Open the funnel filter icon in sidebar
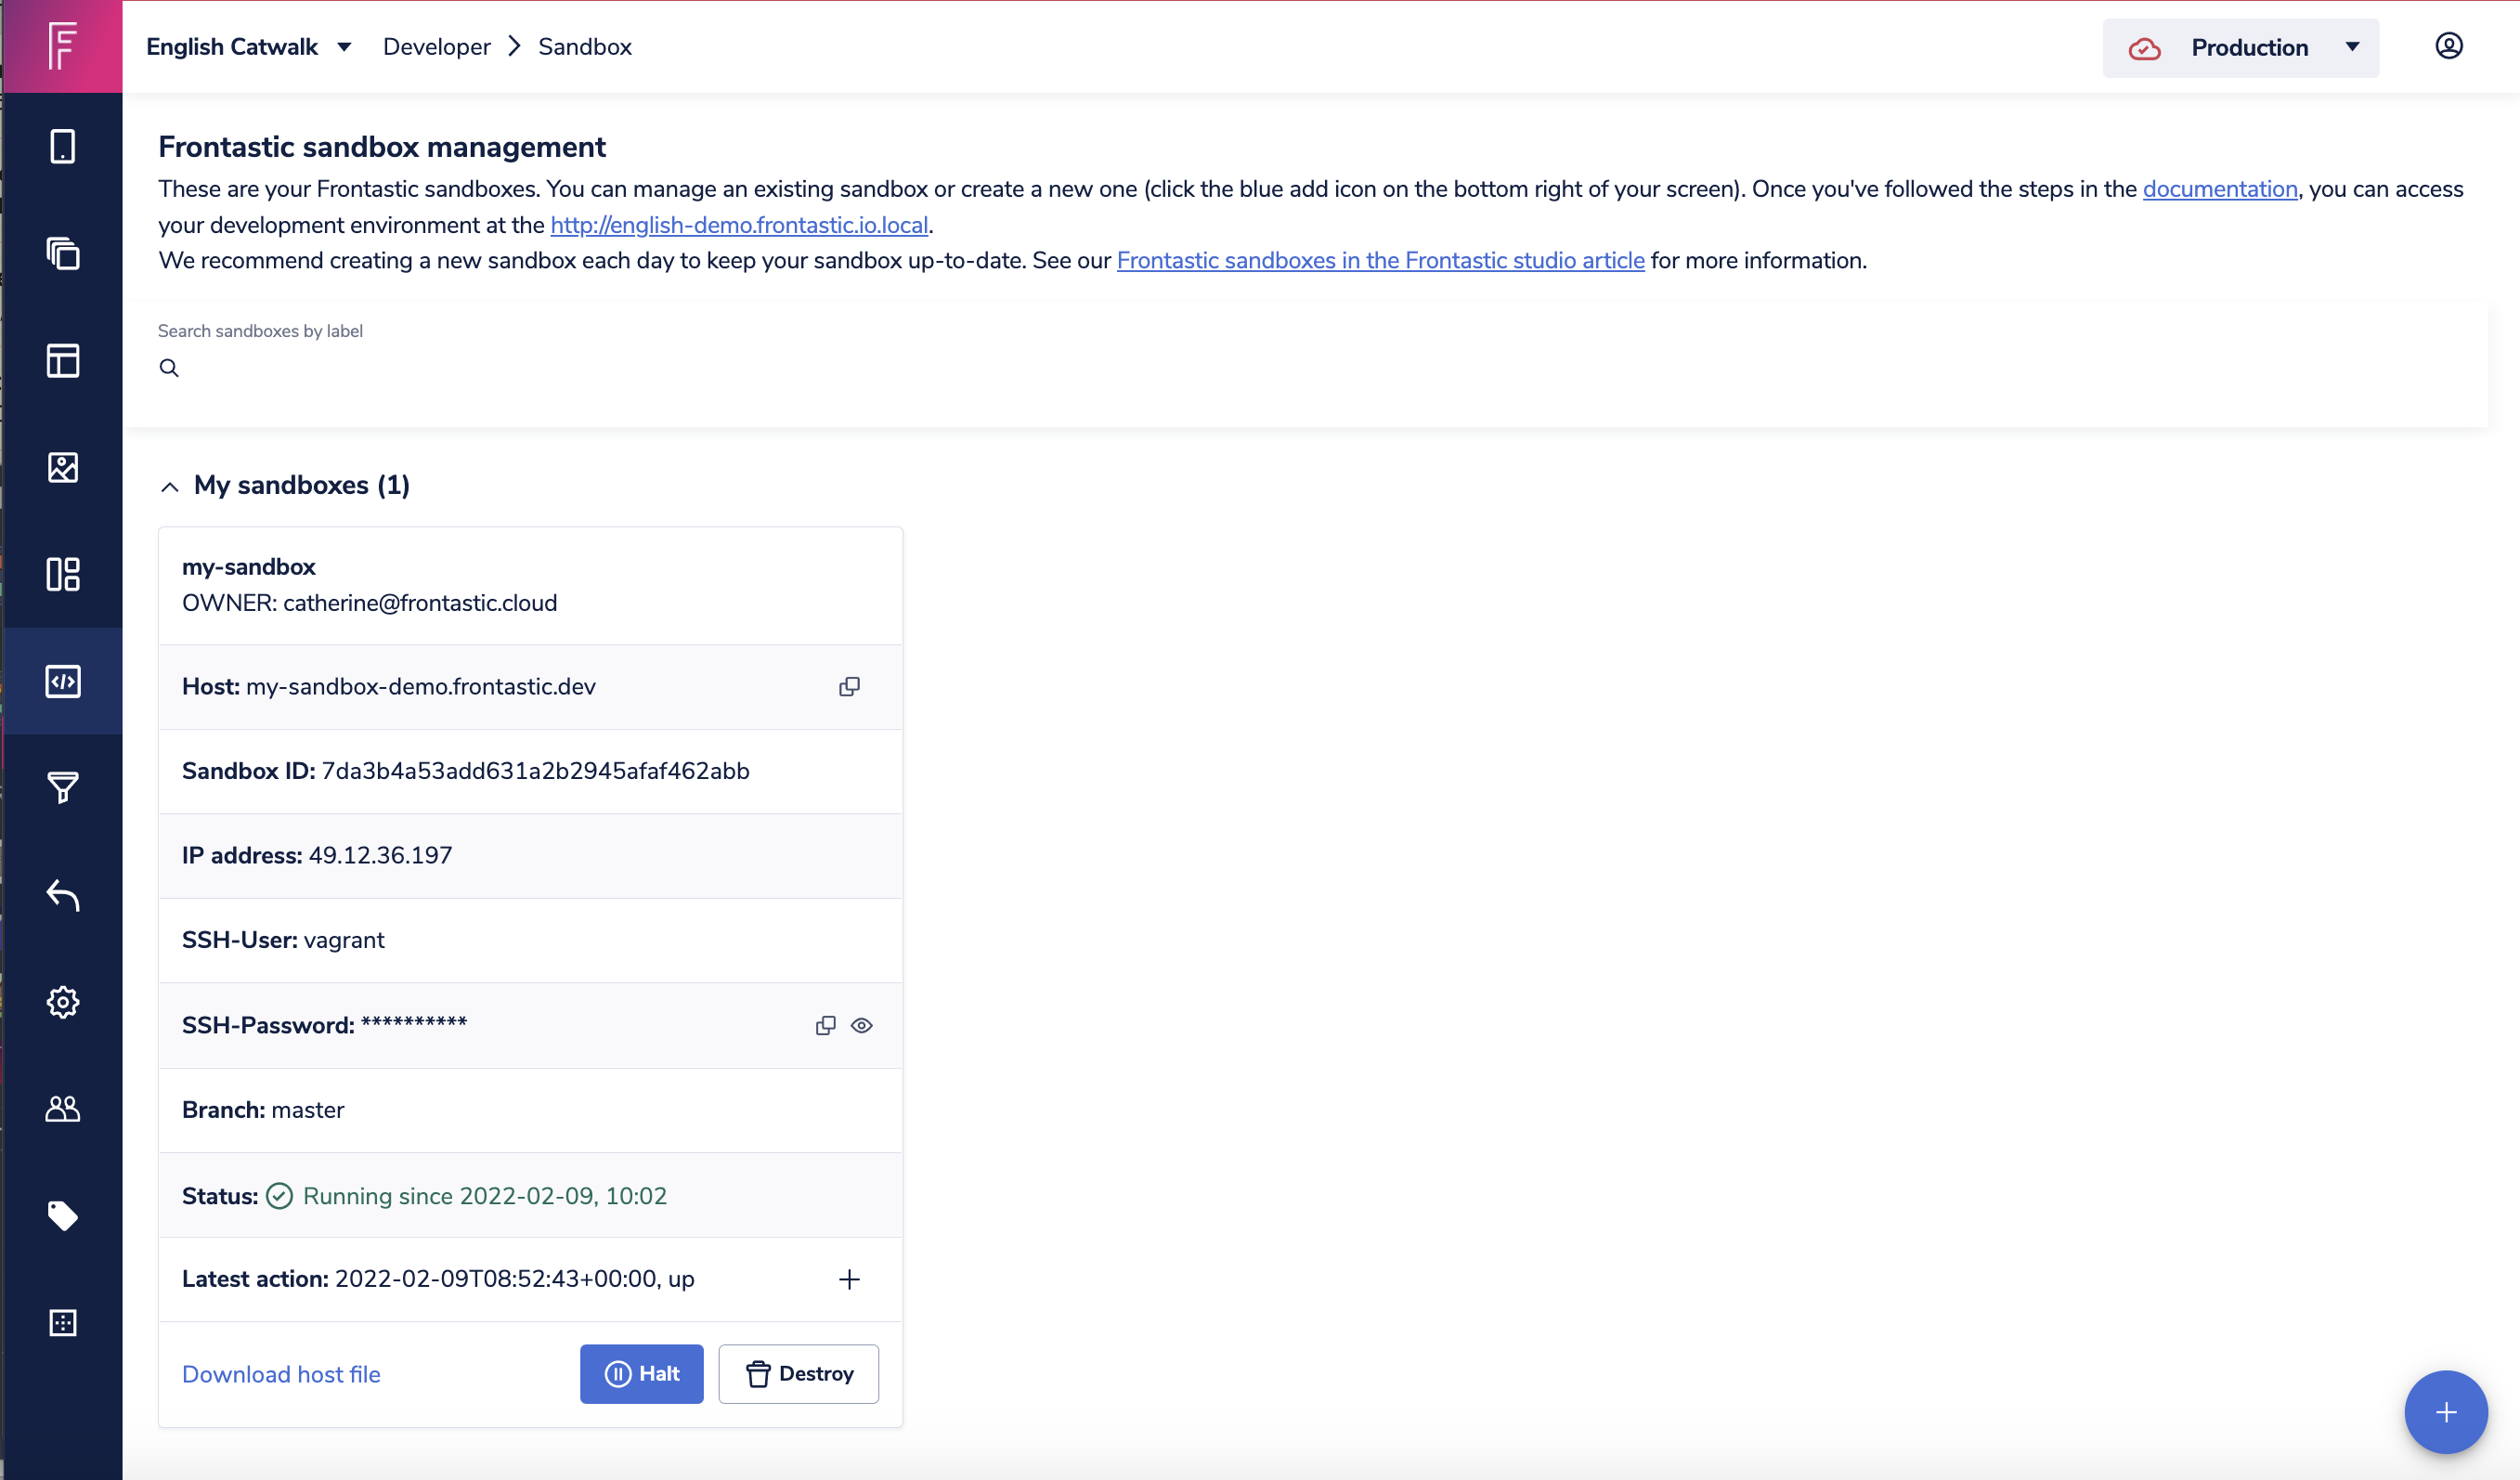The height and width of the screenshot is (1480, 2520). tap(62, 788)
